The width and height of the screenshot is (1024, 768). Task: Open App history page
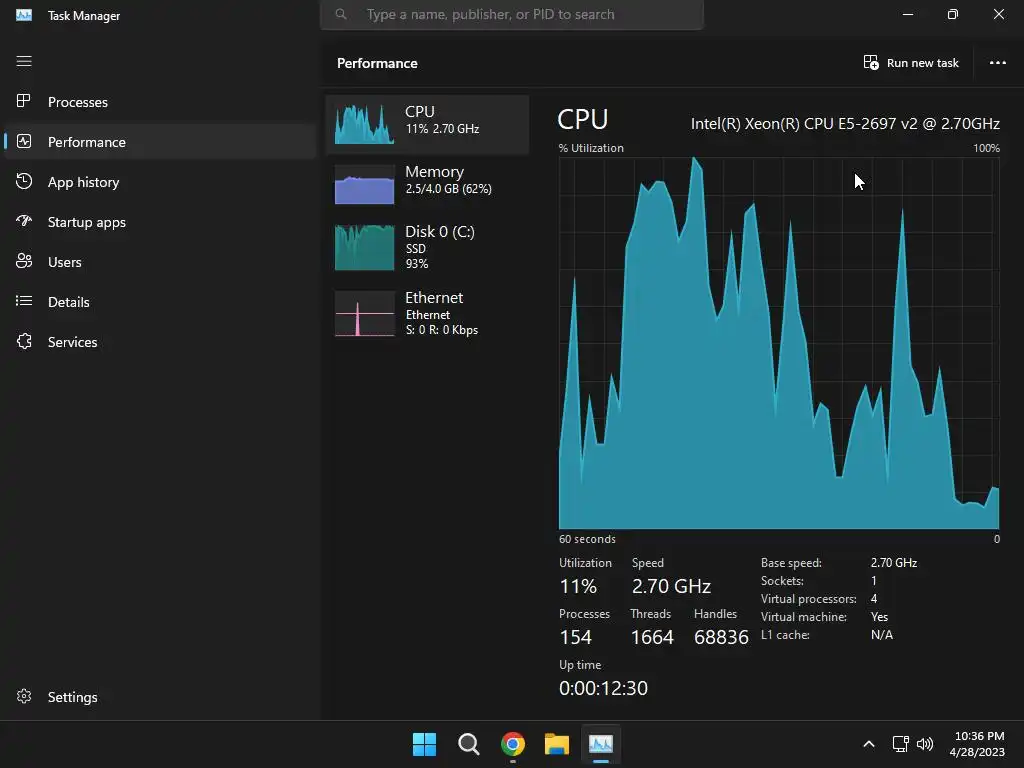pos(84,182)
